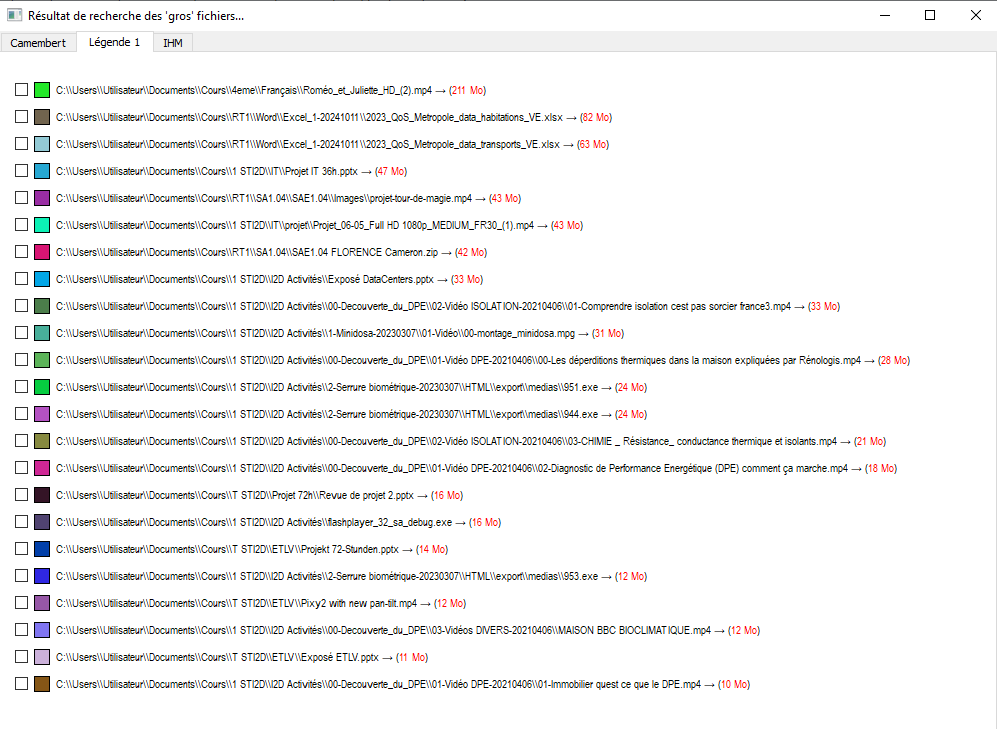Select the MAISON BBC BIOCLIMATIQUE.mp4 entry

[383, 630]
